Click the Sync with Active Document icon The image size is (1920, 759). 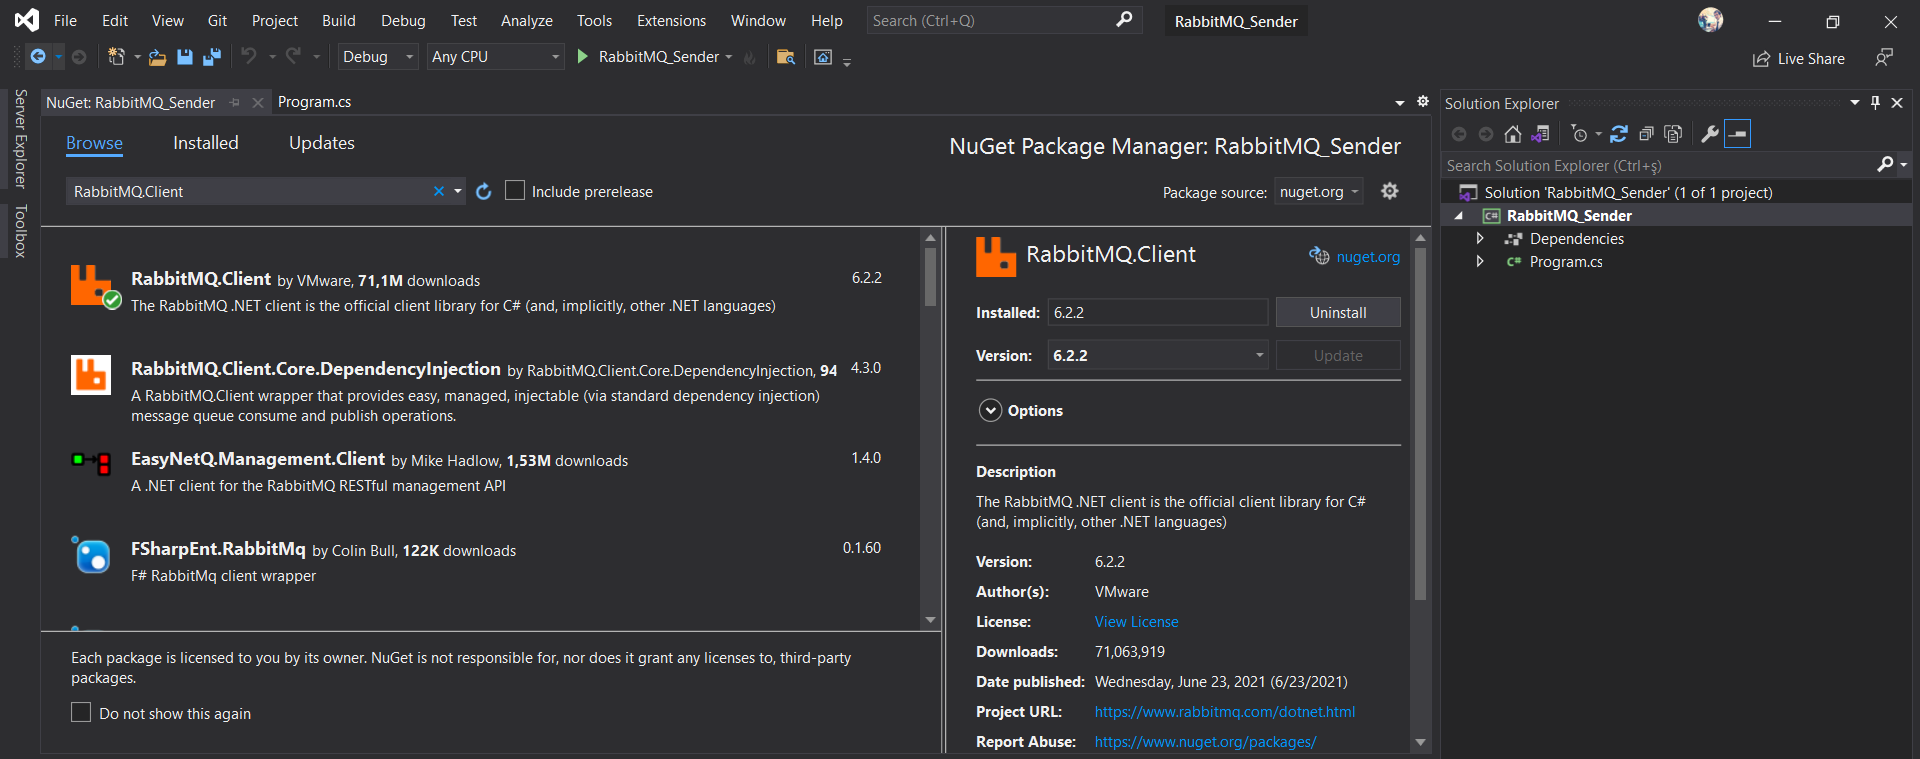click(x=1619, y=134)
